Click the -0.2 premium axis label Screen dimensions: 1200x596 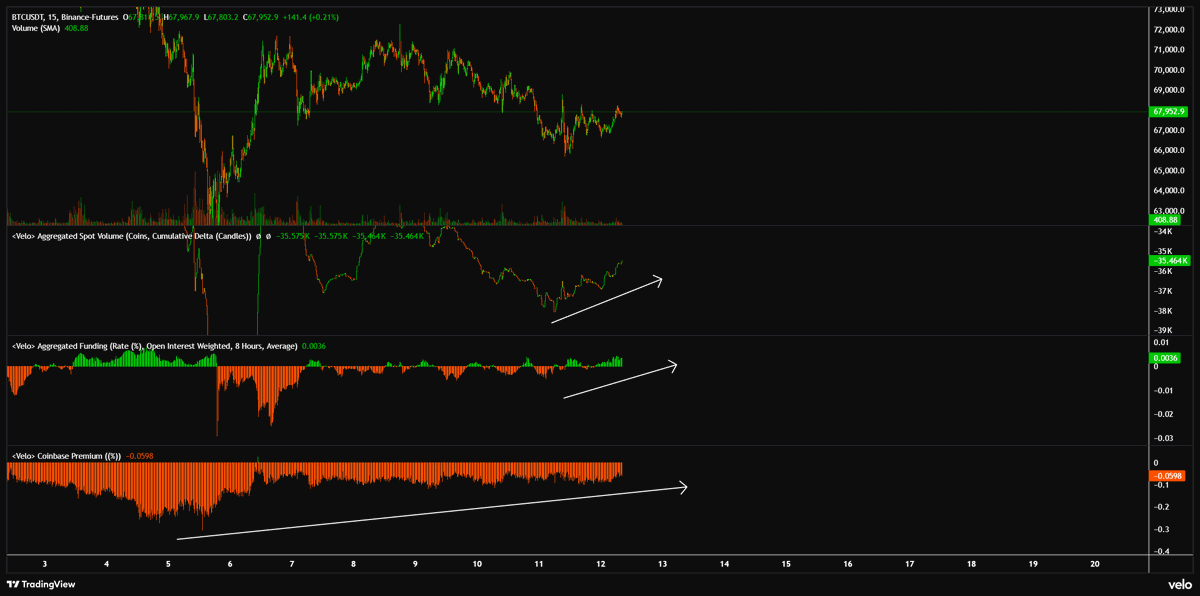pos(1160,507)
